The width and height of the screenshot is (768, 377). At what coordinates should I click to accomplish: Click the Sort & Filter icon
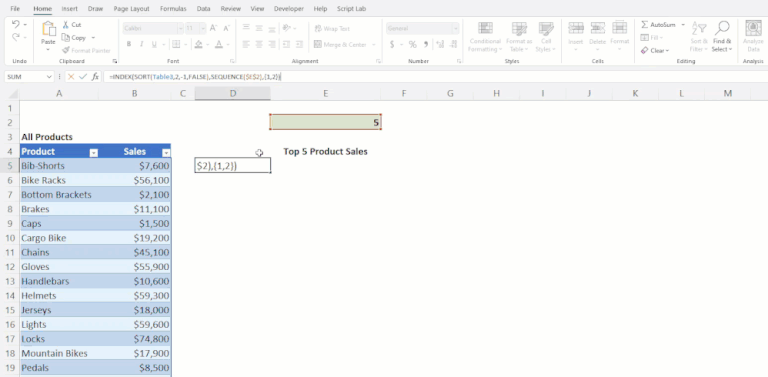tap(699, 28)
